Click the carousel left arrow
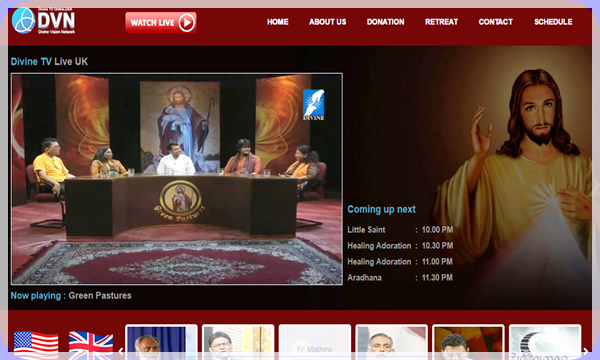 click(121, 351)
